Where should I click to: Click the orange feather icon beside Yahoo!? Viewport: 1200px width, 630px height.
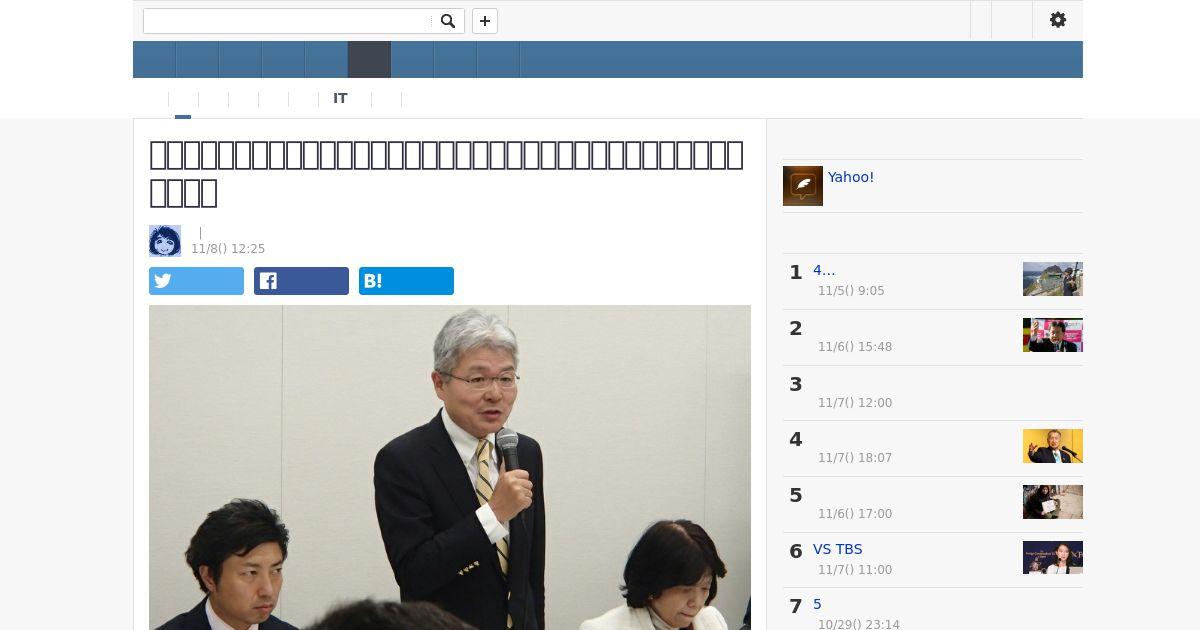803,186
